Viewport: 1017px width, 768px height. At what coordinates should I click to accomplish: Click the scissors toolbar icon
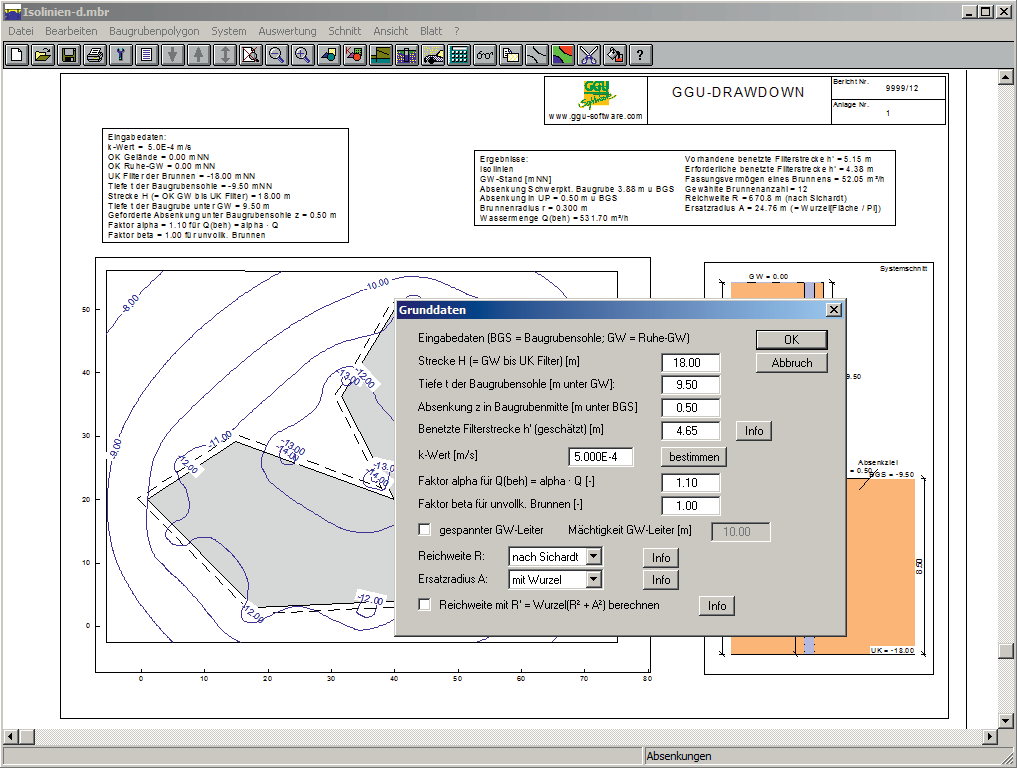pos(588,55)
